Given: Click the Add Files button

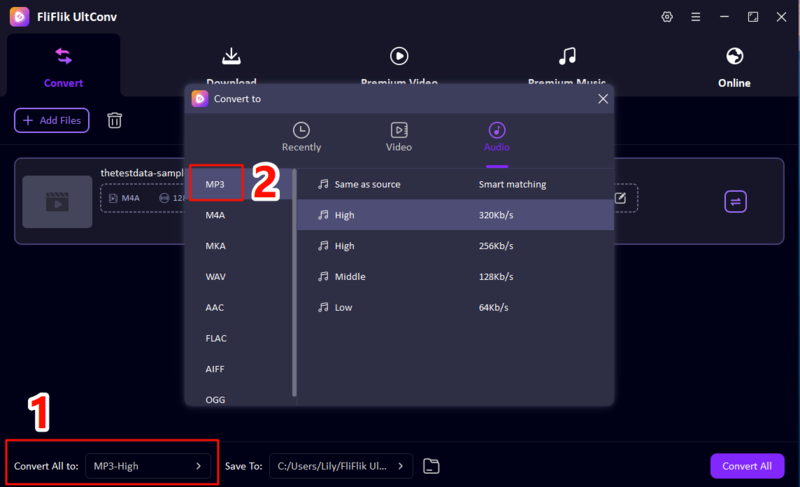Looking at the screenshot, I should tap(52, 121).
